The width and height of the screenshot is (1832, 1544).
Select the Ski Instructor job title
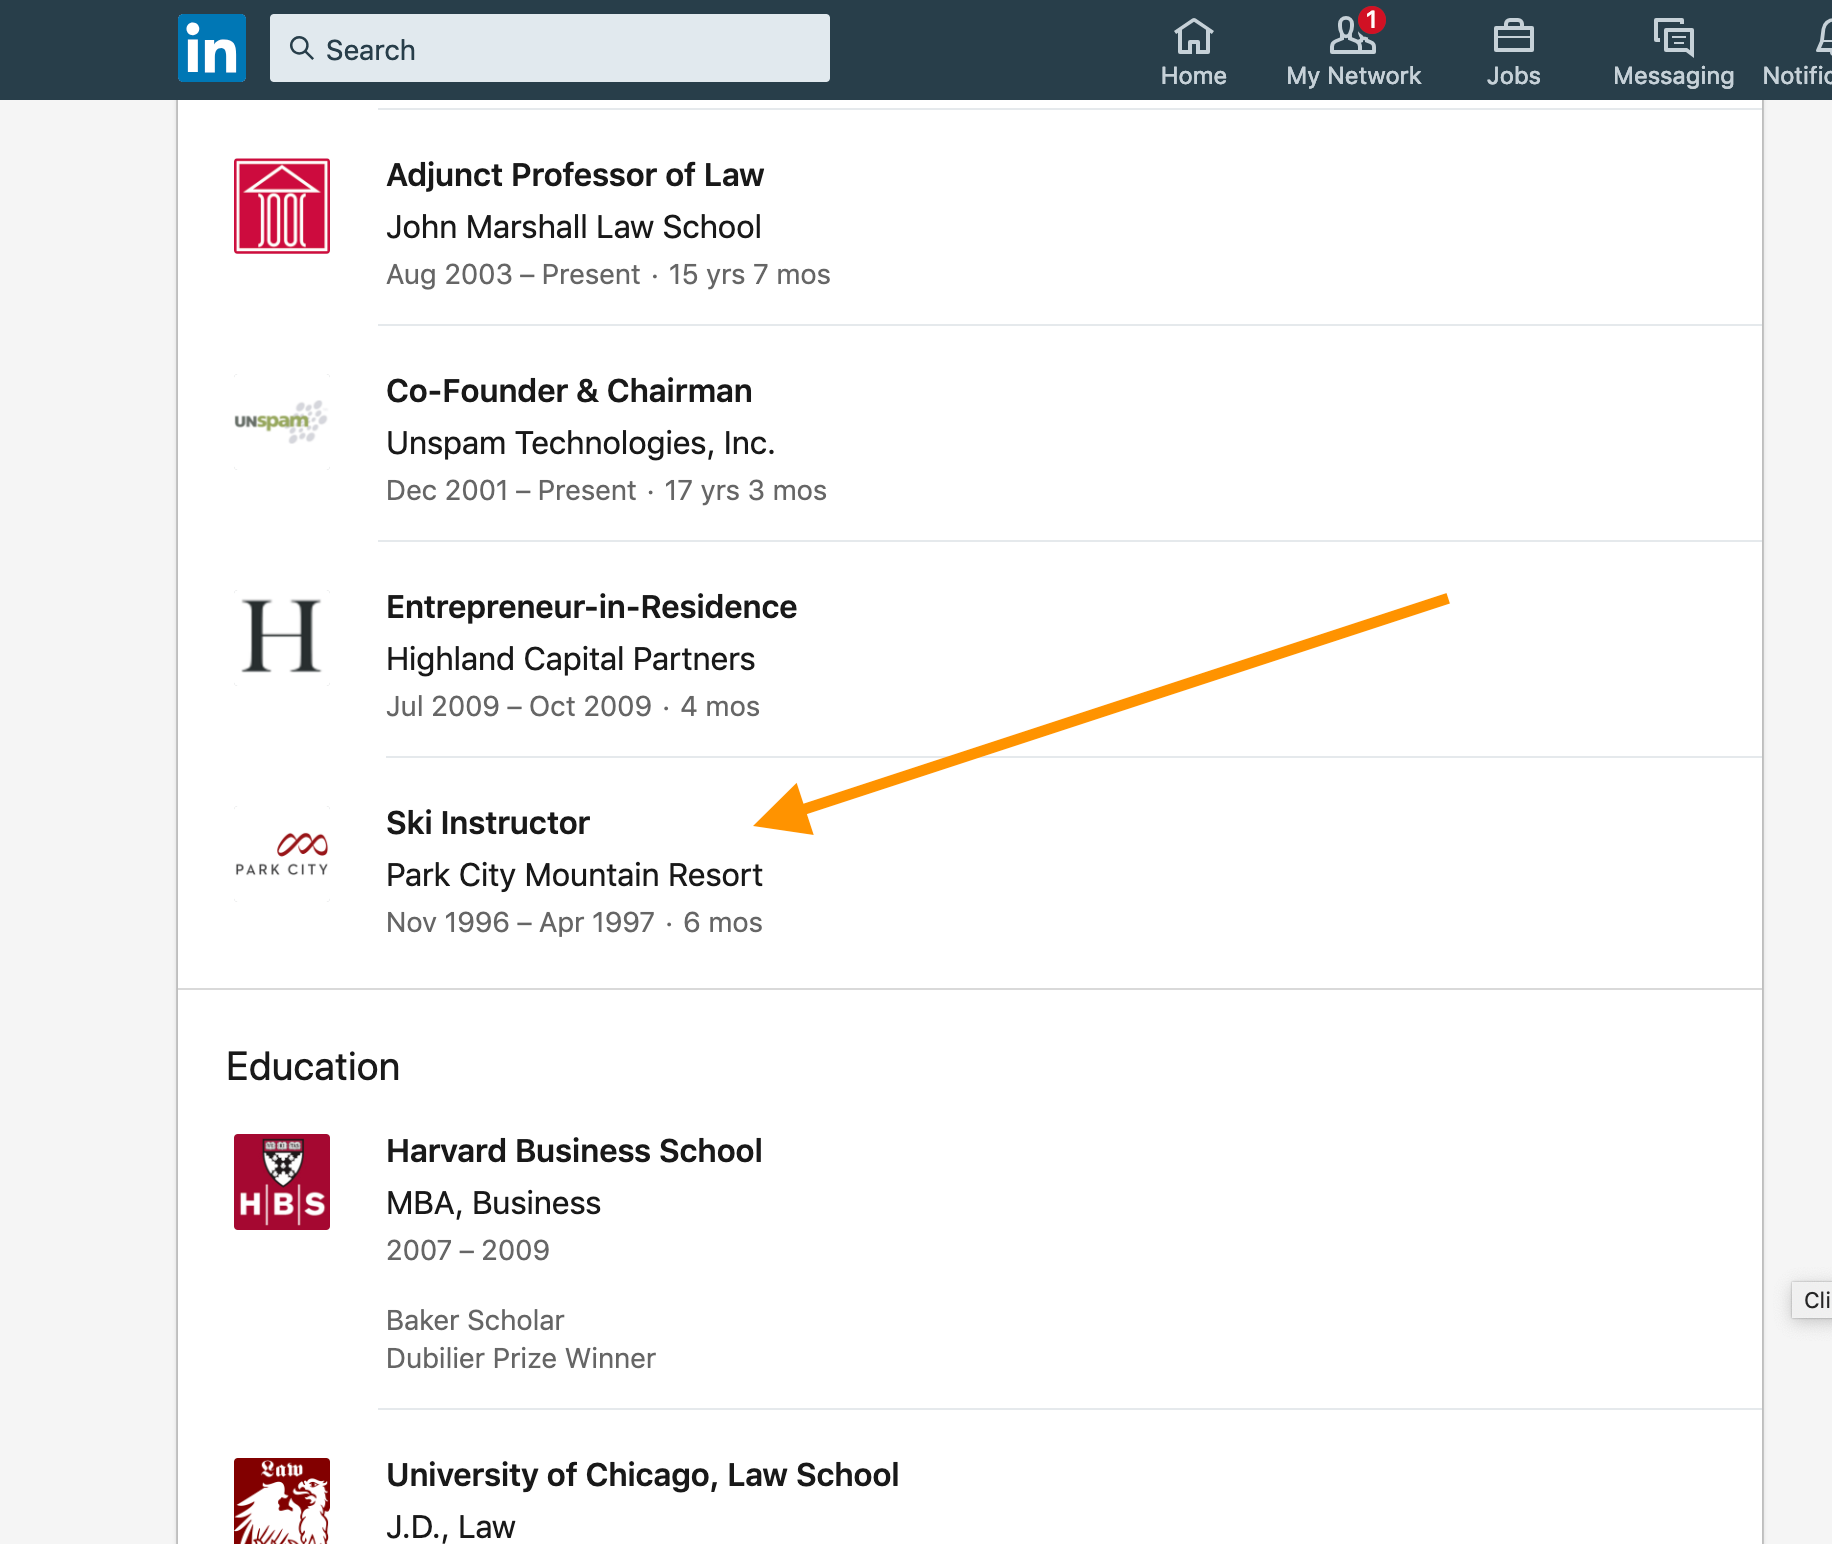pyautogui.click(x=488, y=823)
